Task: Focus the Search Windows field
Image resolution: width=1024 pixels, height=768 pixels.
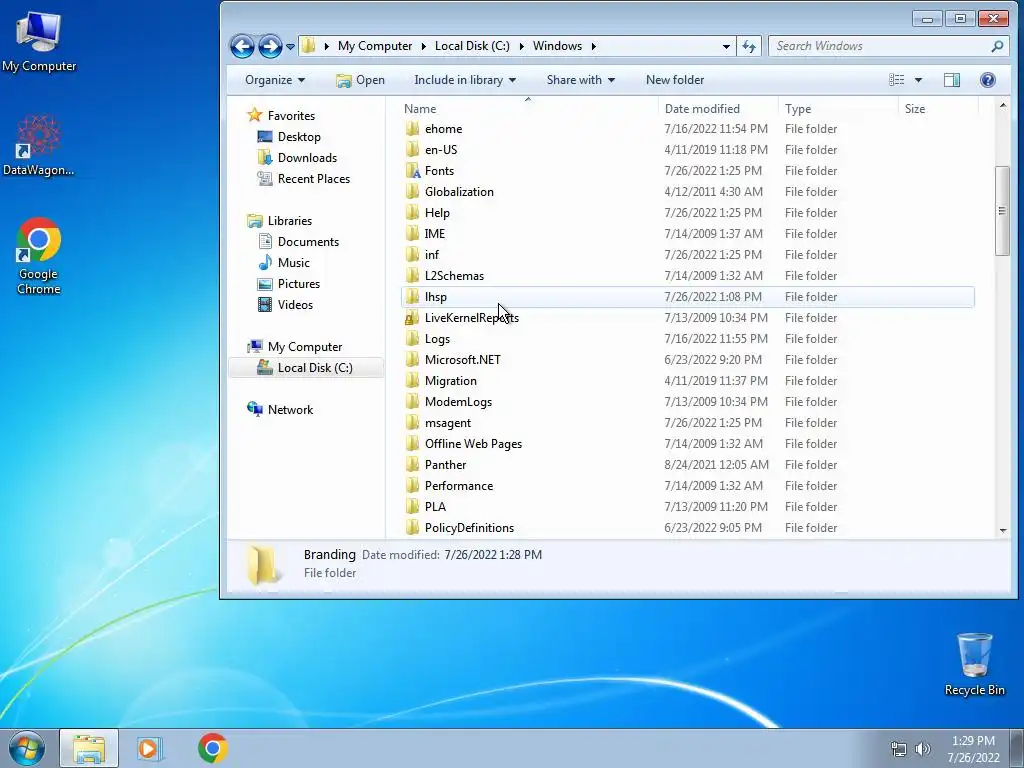Action: 878,46
